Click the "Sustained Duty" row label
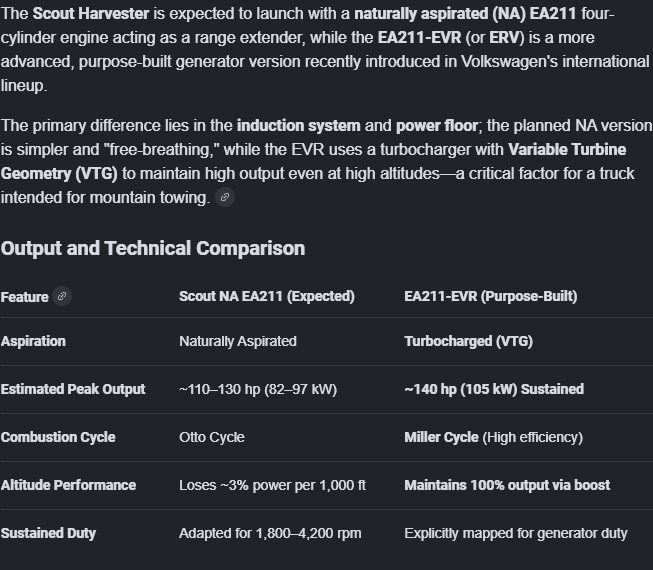Viewport: 653px width, 570px height. coord(48,533)
